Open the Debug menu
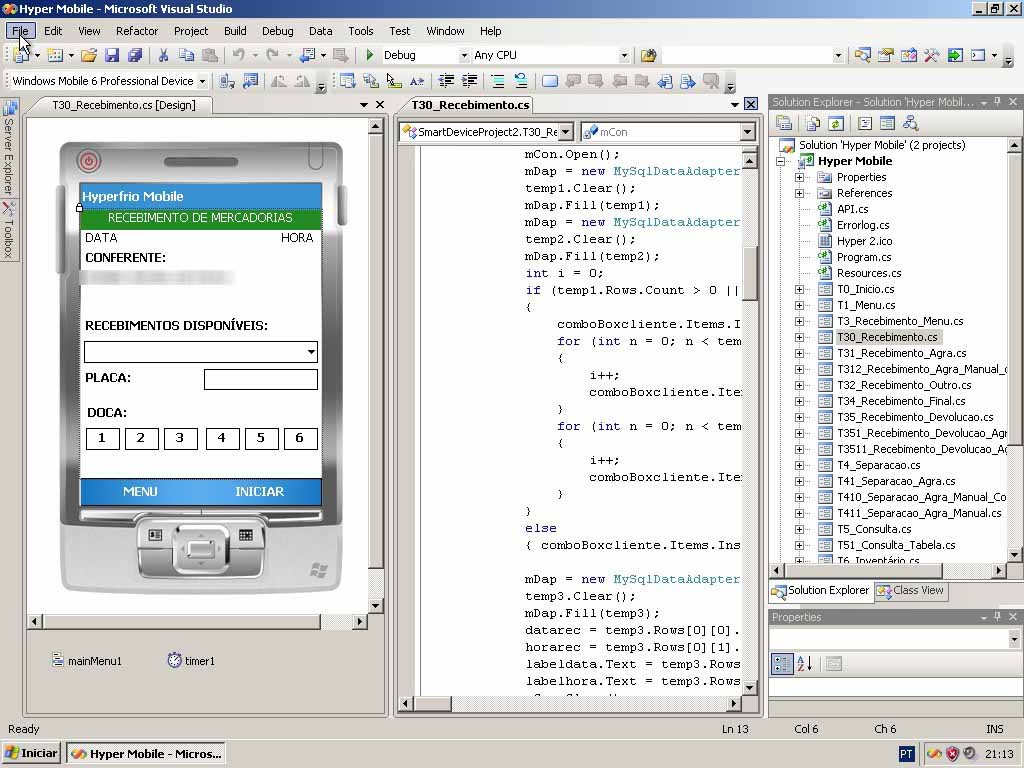This screenshot has height=768, width=1024. [278, 31]
